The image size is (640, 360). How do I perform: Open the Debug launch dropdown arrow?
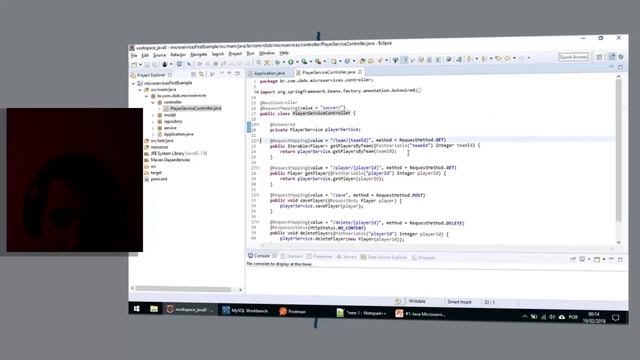pos(284,62)
